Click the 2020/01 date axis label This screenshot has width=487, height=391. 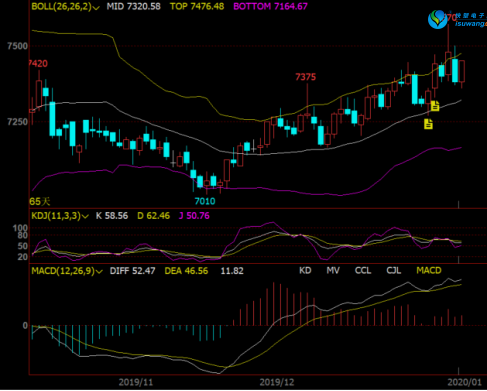pyautogui.click(x=465, y=382)
